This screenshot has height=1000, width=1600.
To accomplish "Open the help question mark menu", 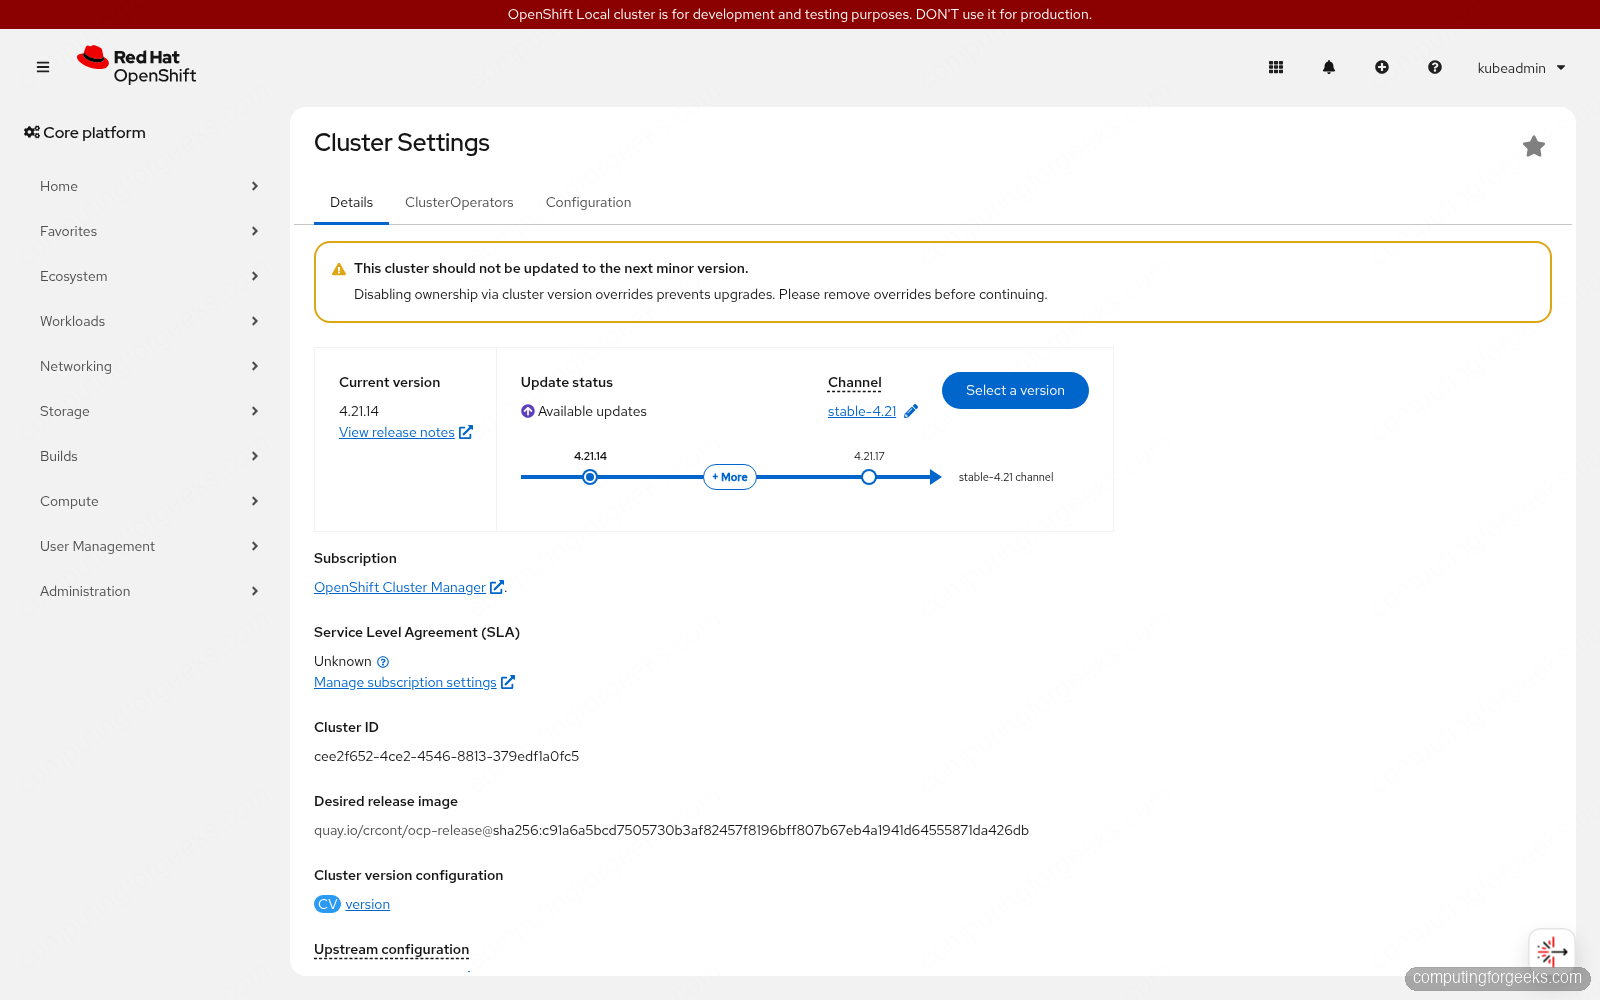I will (1435, 67).
